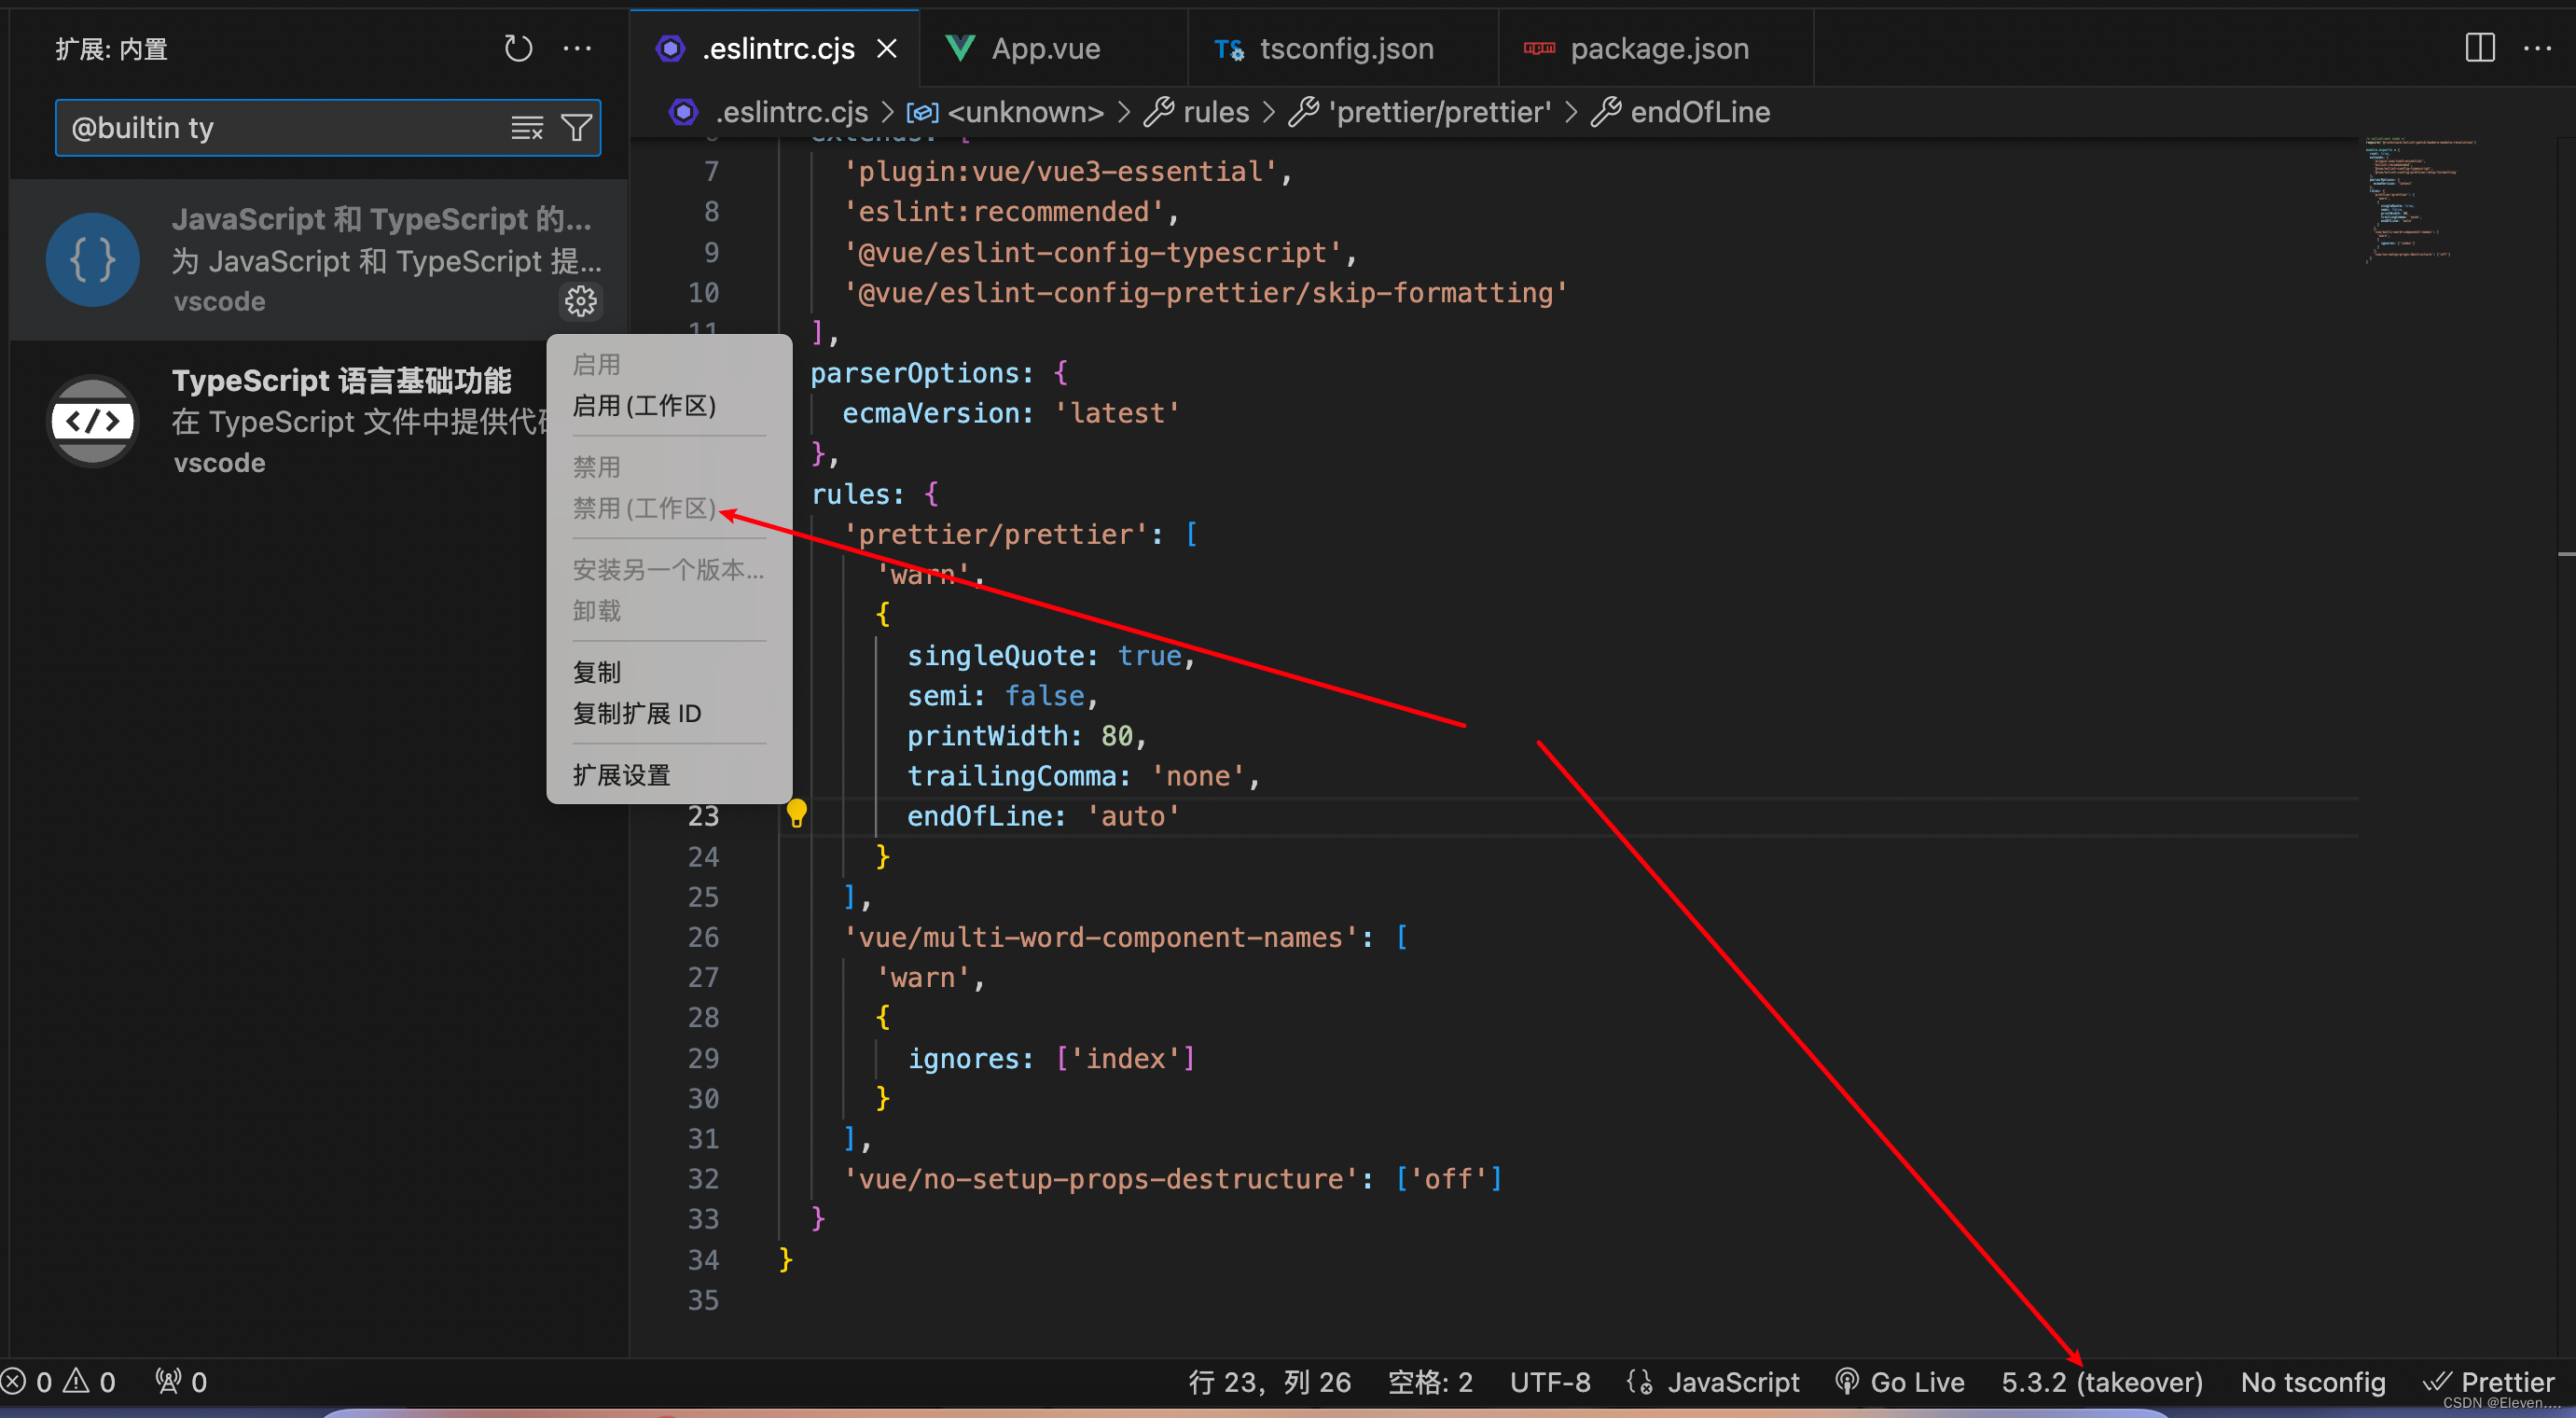Click the semi: false code line
The width and height of the screenshot is (2576, 1418).
1002,696
